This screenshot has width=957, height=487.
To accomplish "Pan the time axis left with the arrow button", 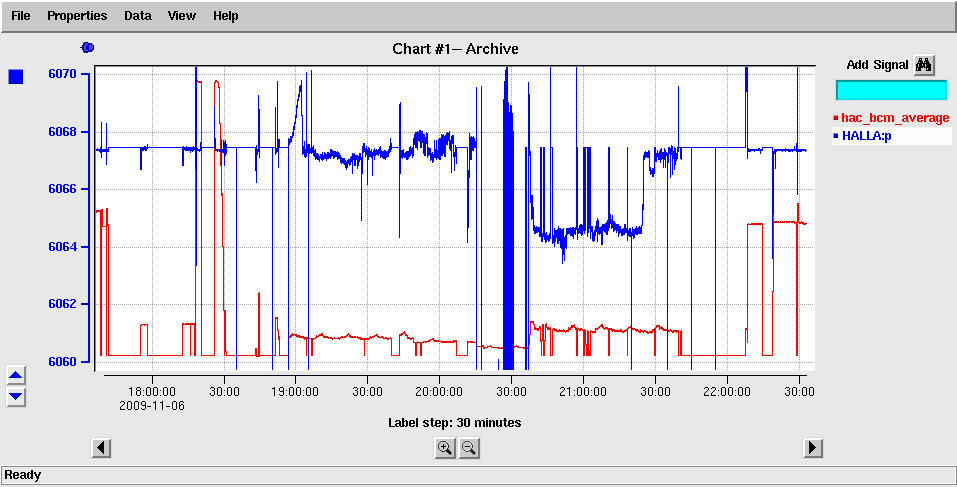I will (x=101, y=448).
